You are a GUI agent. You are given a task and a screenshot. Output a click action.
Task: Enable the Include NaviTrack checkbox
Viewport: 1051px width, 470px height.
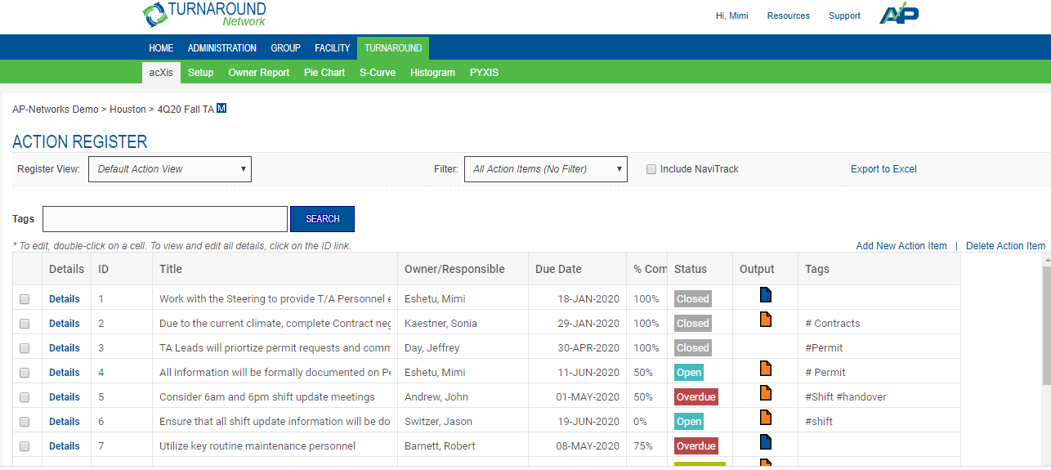pyautogui.click(x=651, y=169)
